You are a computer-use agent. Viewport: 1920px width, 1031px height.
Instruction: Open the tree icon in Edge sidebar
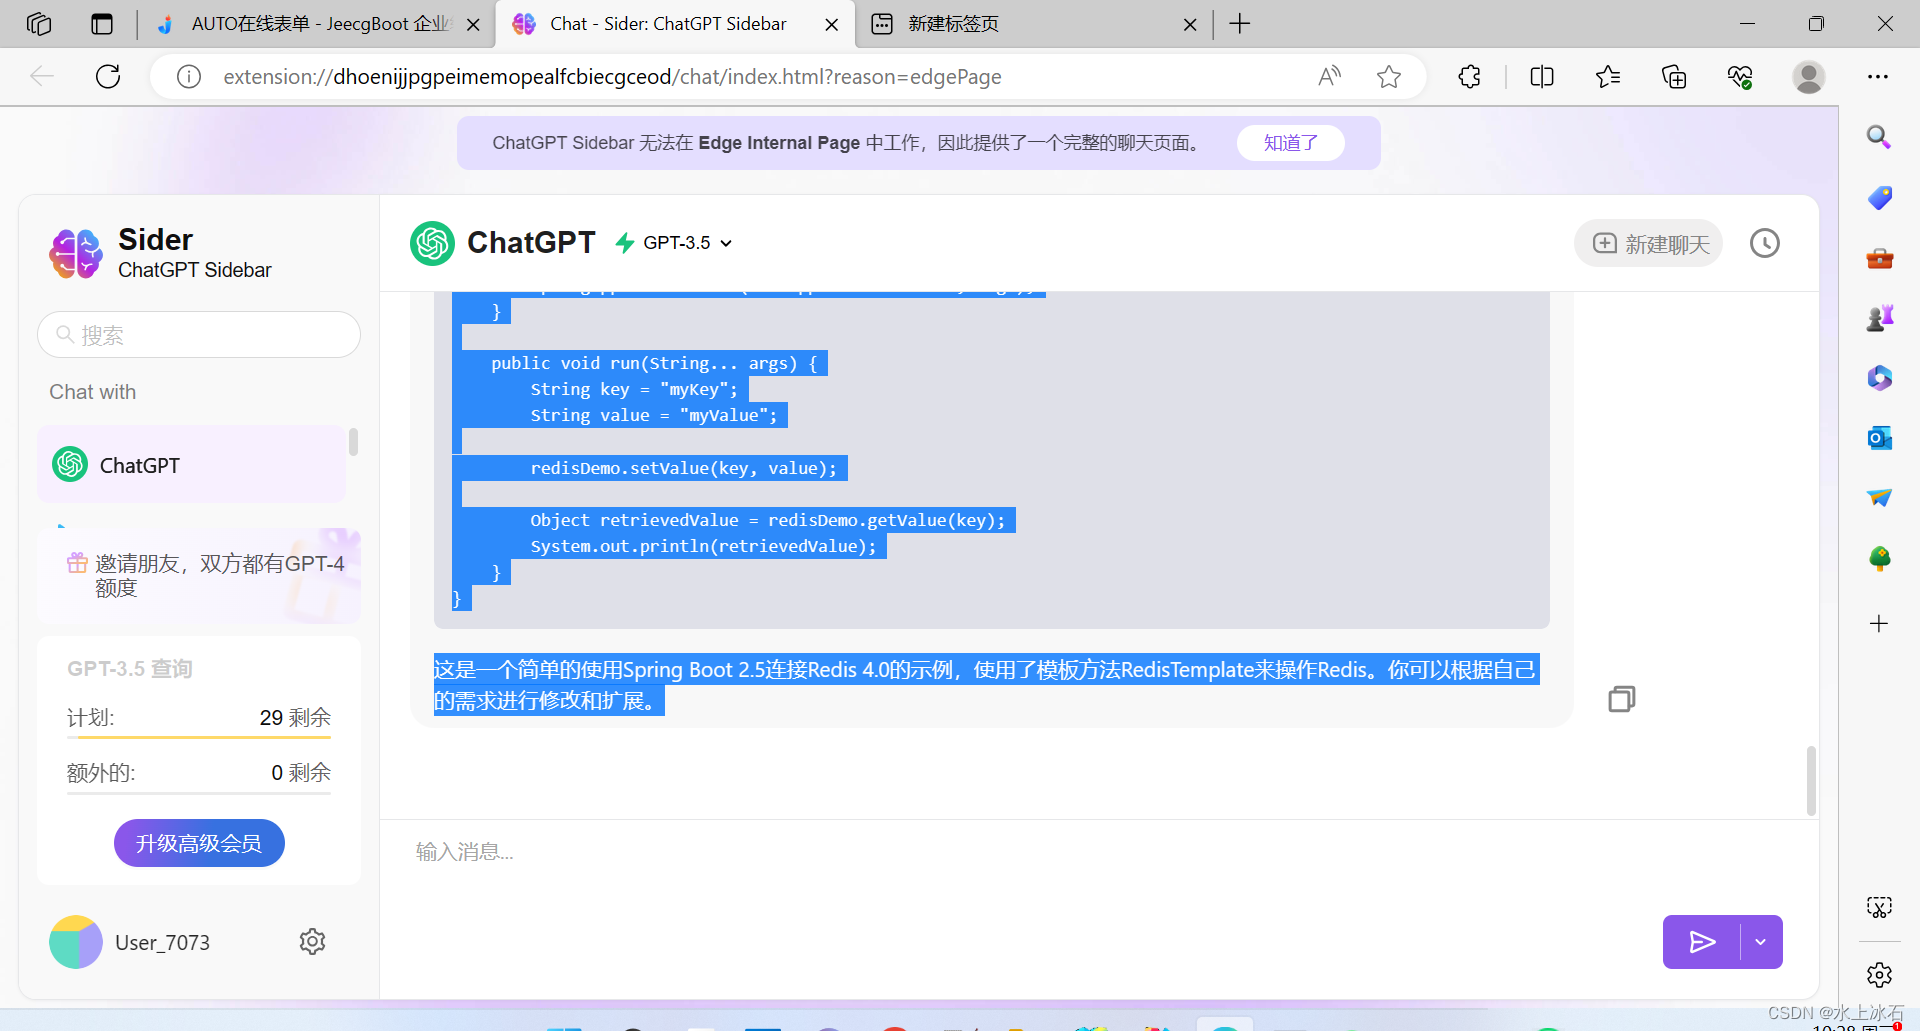pyautogui.click(x=1879, y=558)
